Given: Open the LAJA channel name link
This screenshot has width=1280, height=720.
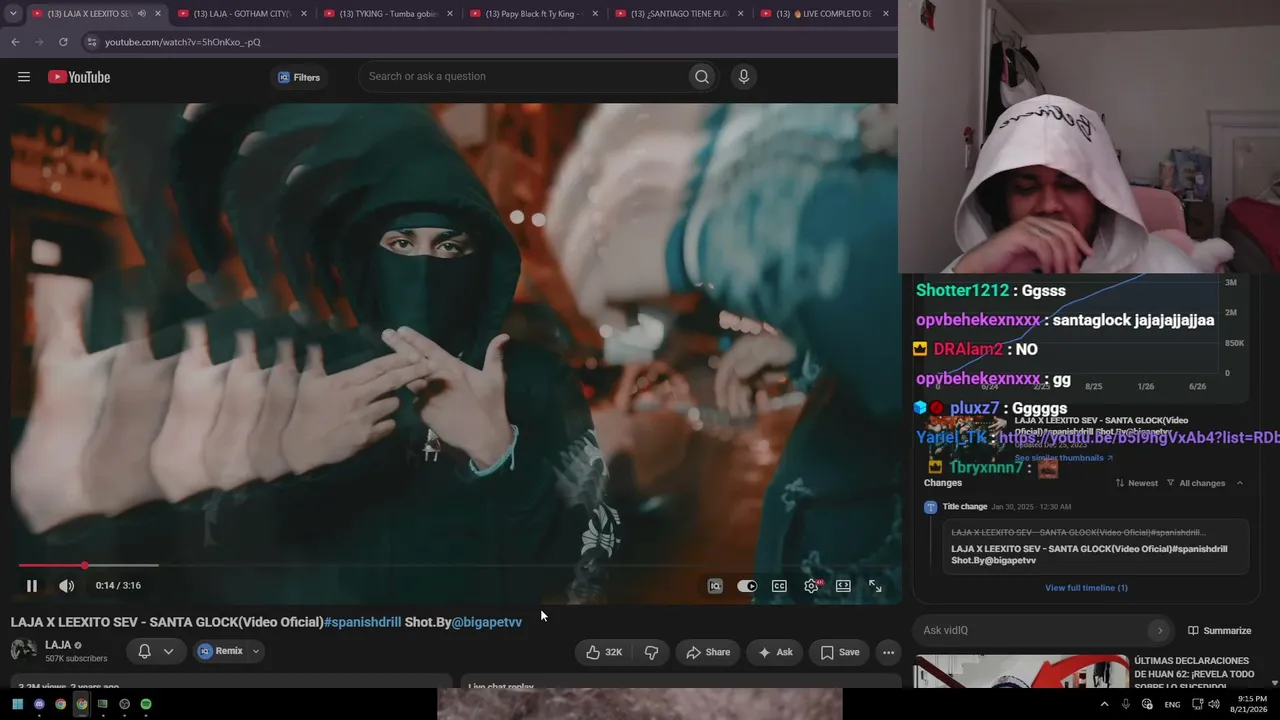Looking at the screenshot, I should coord(58,645).
